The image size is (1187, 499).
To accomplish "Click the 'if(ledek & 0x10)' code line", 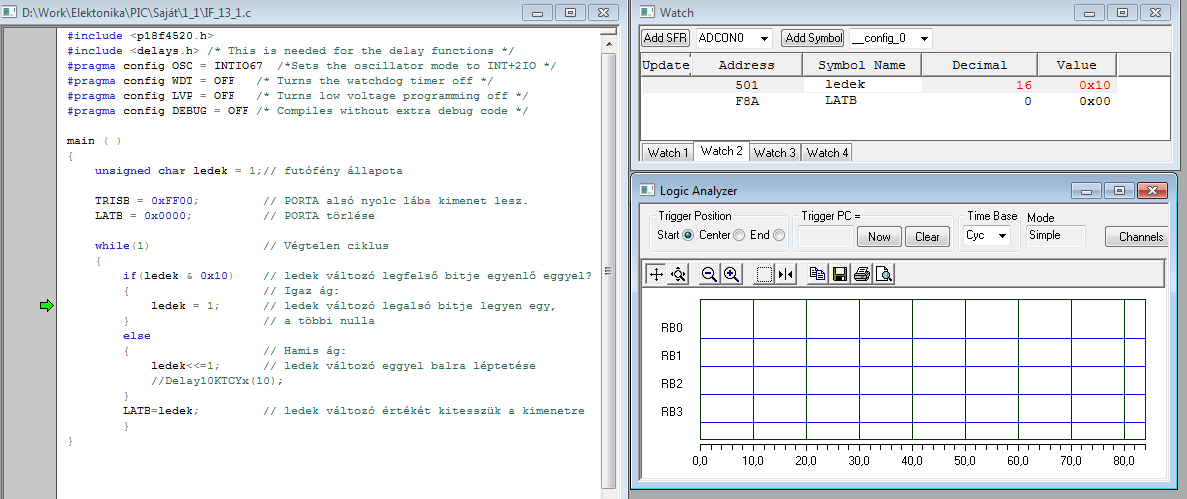I will tap(178, 276).
